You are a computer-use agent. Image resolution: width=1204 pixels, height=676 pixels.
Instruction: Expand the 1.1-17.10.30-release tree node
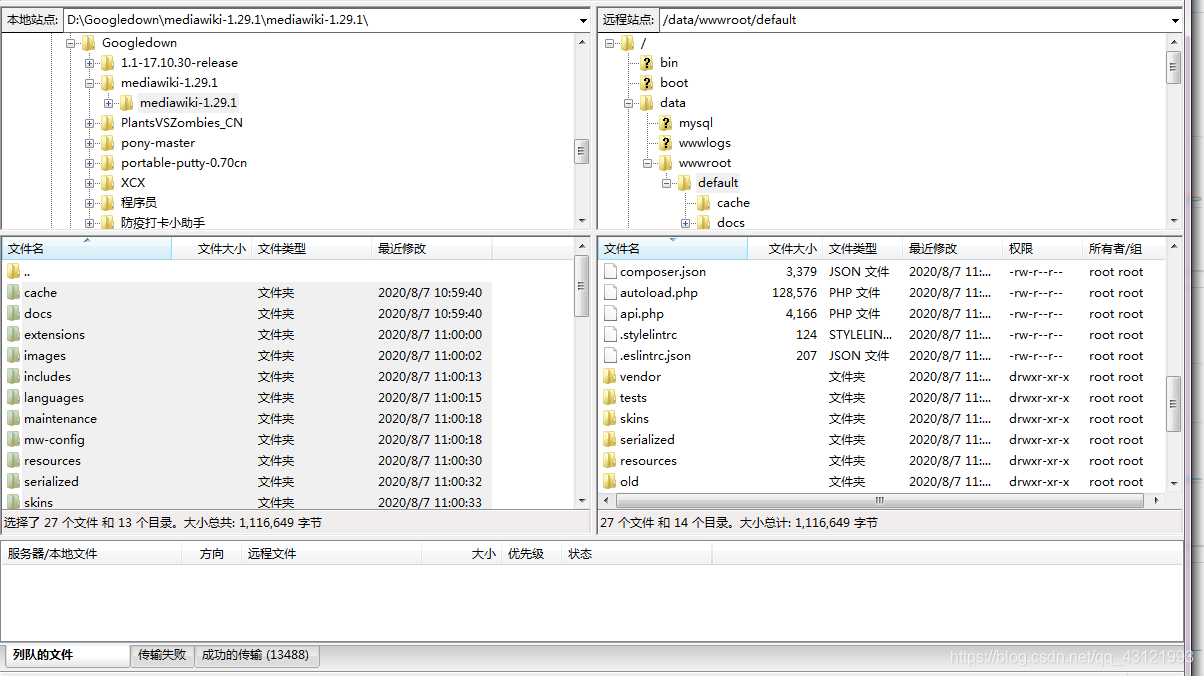click(89, 63)
